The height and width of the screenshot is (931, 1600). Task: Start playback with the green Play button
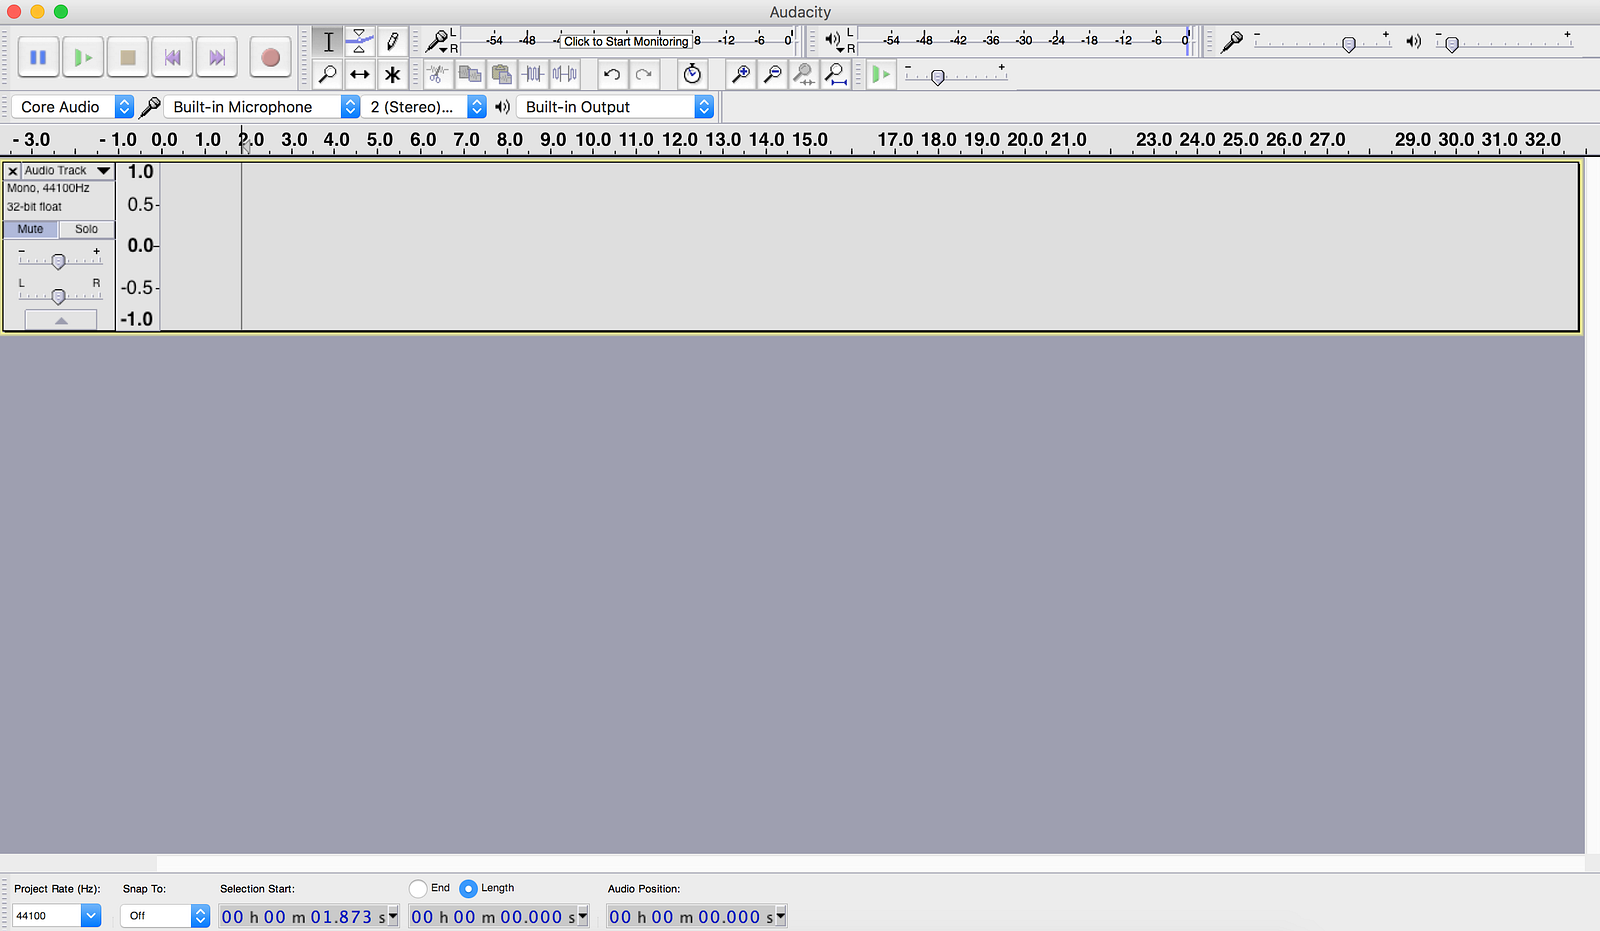(83, 57)
